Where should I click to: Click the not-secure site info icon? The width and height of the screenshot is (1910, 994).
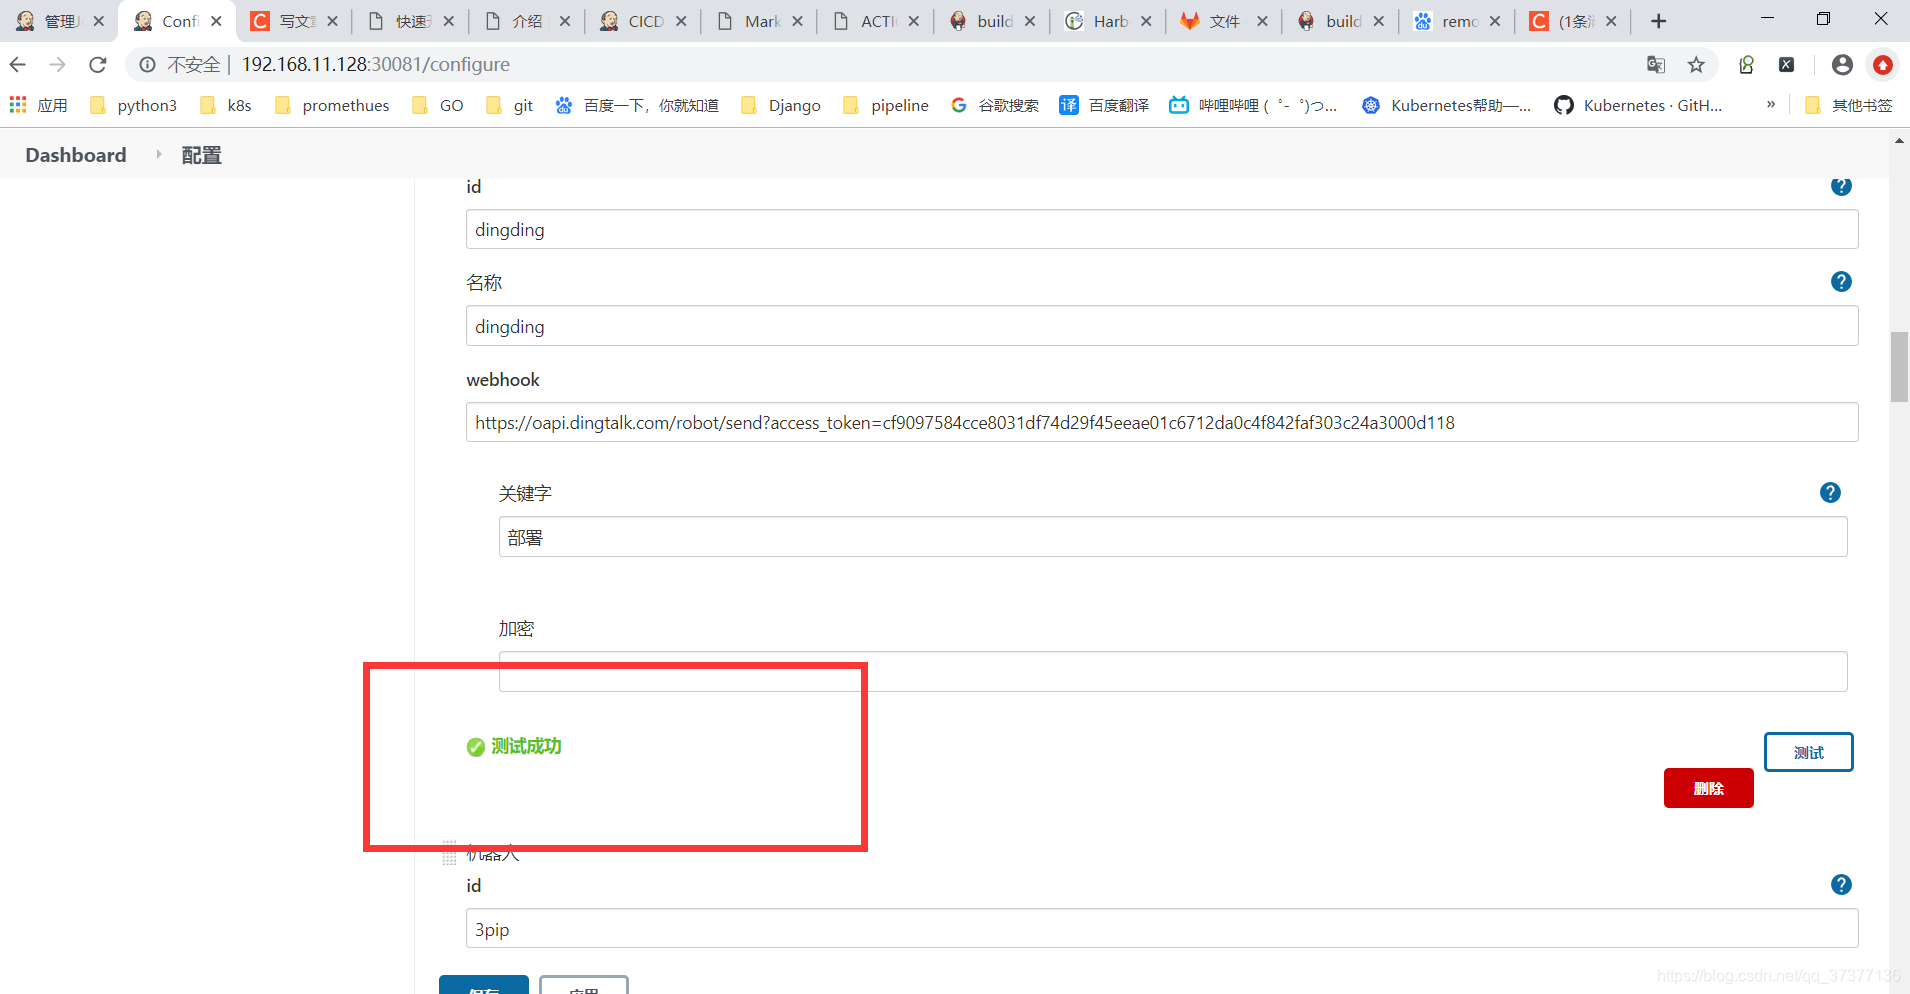point(147,65)
